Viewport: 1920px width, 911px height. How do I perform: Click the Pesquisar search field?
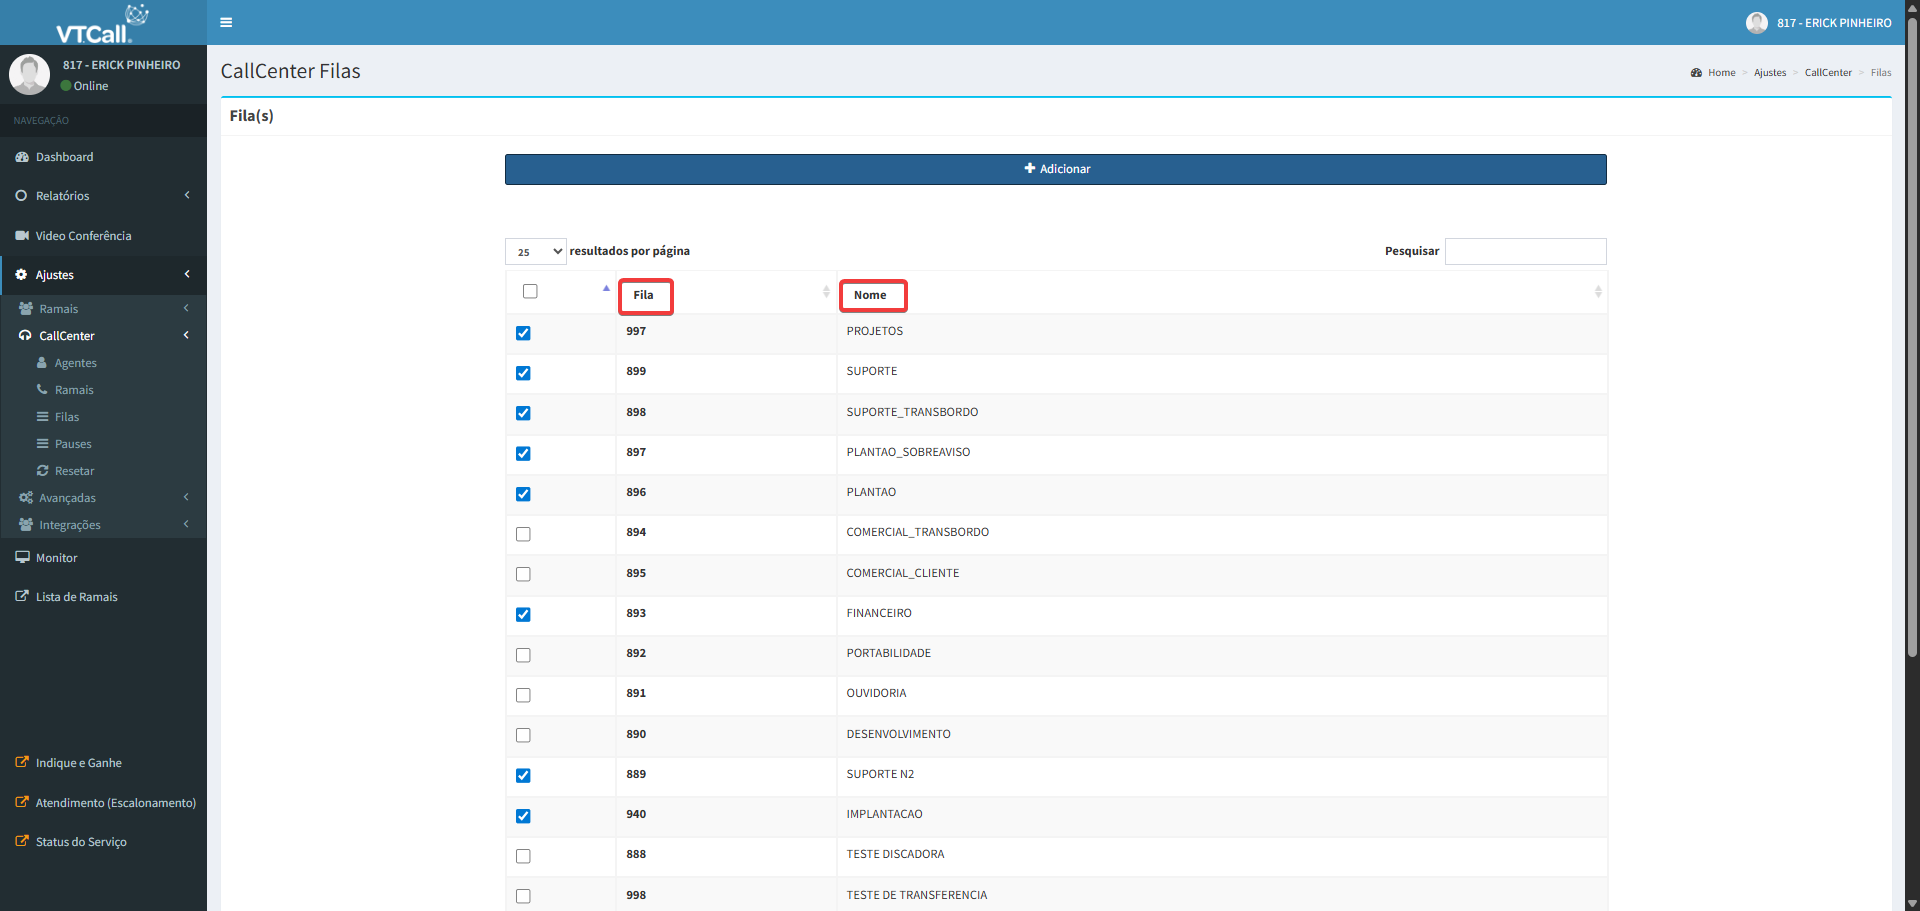(x=1525, y=251)
